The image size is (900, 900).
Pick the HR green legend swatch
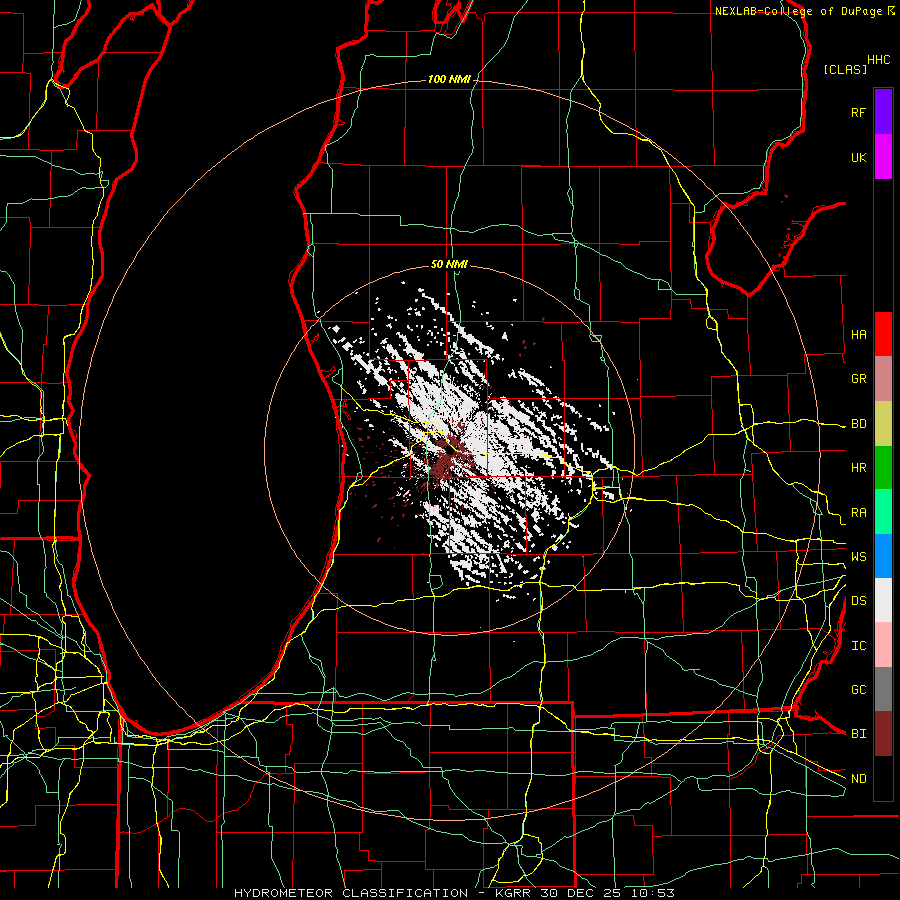pos(883,468)
